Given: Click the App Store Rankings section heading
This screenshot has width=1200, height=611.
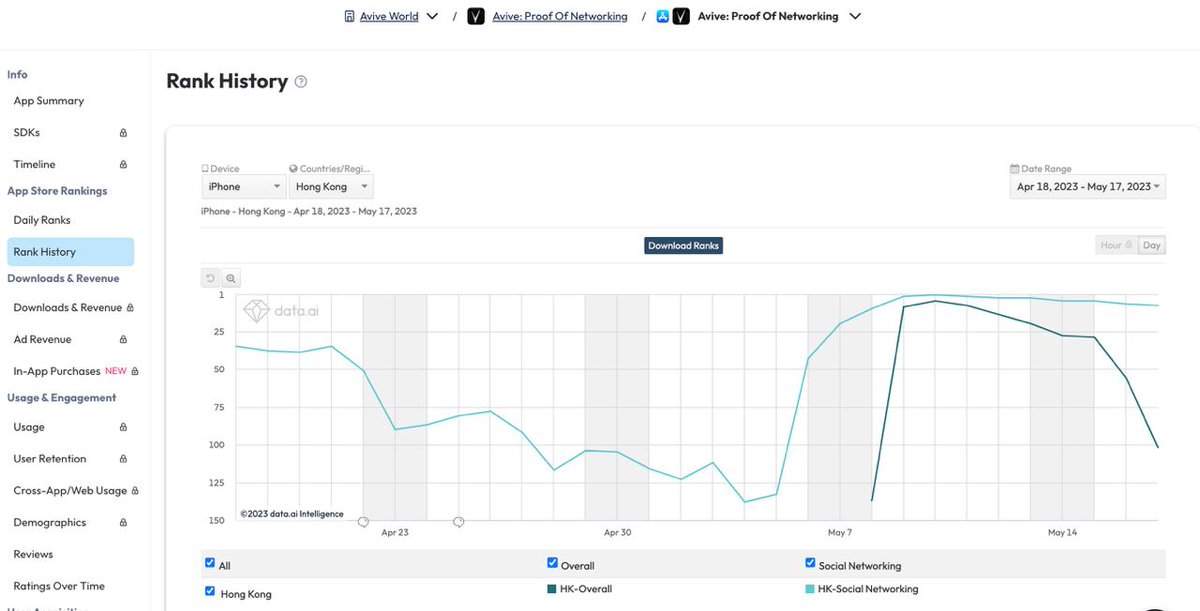Looking at the screenshot, I should (57, 191).
